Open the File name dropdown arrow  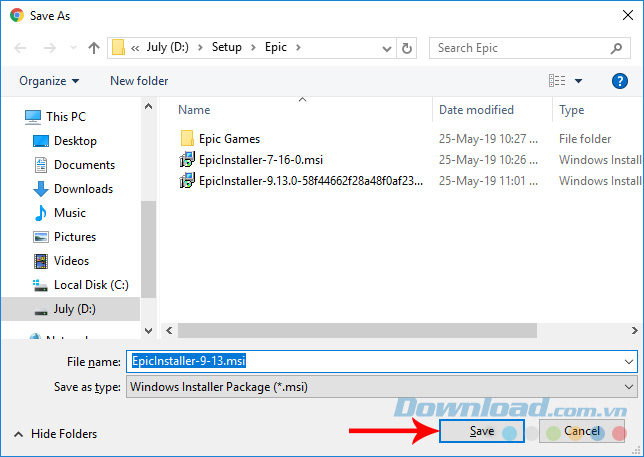(x=629, y=362)
